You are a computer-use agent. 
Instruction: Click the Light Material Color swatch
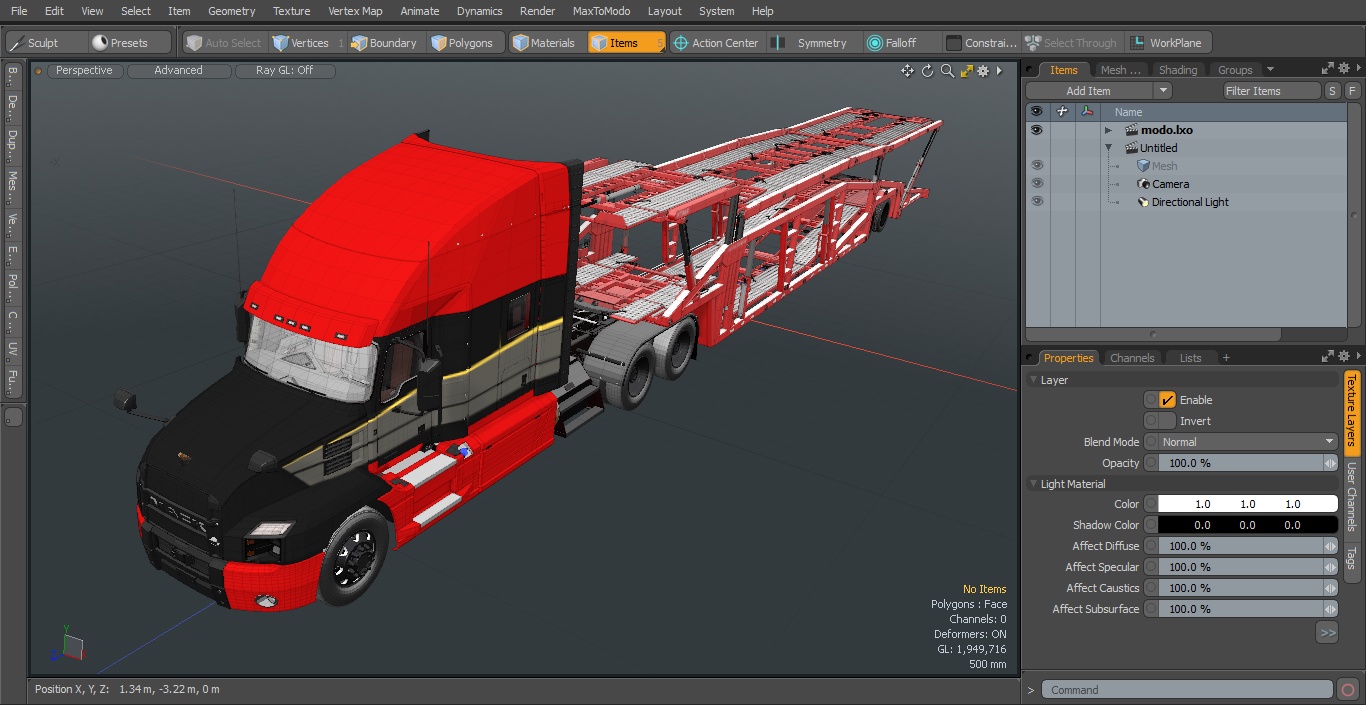(x=1248, y=504)
